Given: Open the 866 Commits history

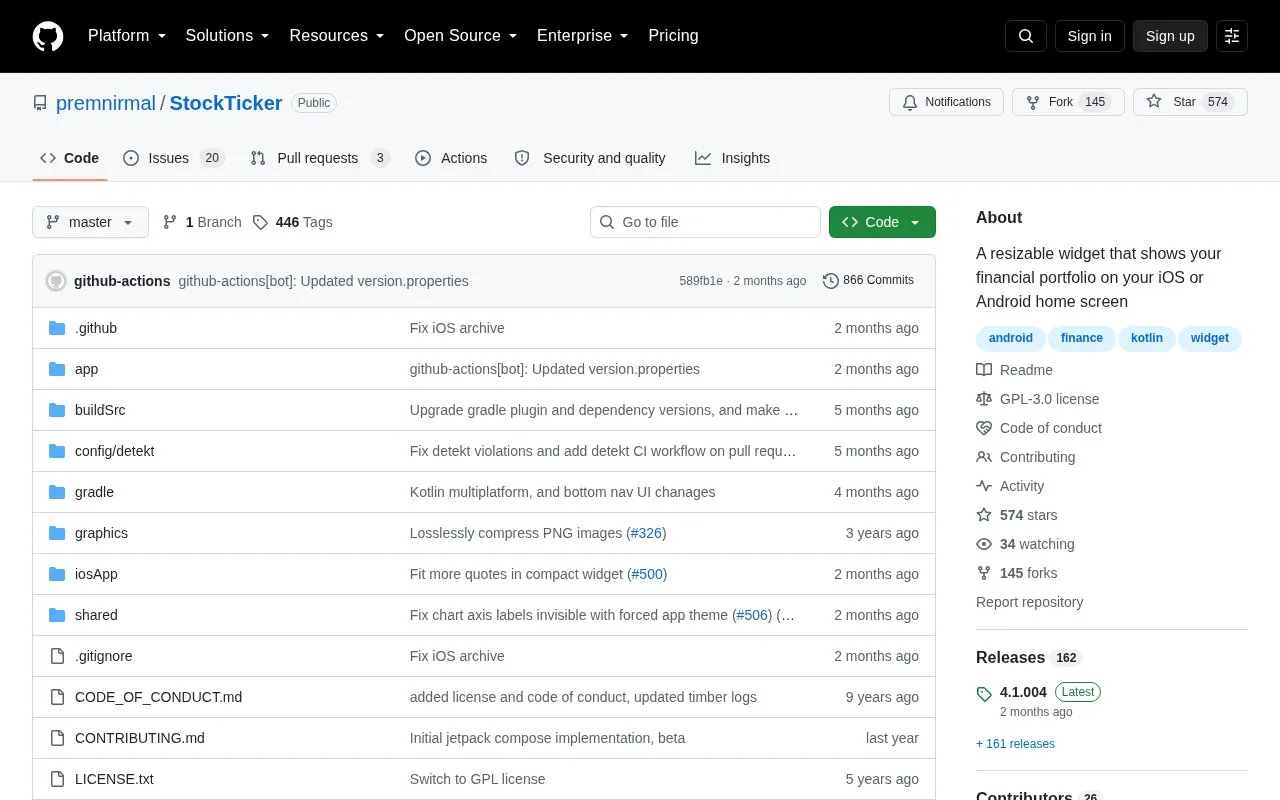Looking at the screenshot, I should [x=868, y=280].
